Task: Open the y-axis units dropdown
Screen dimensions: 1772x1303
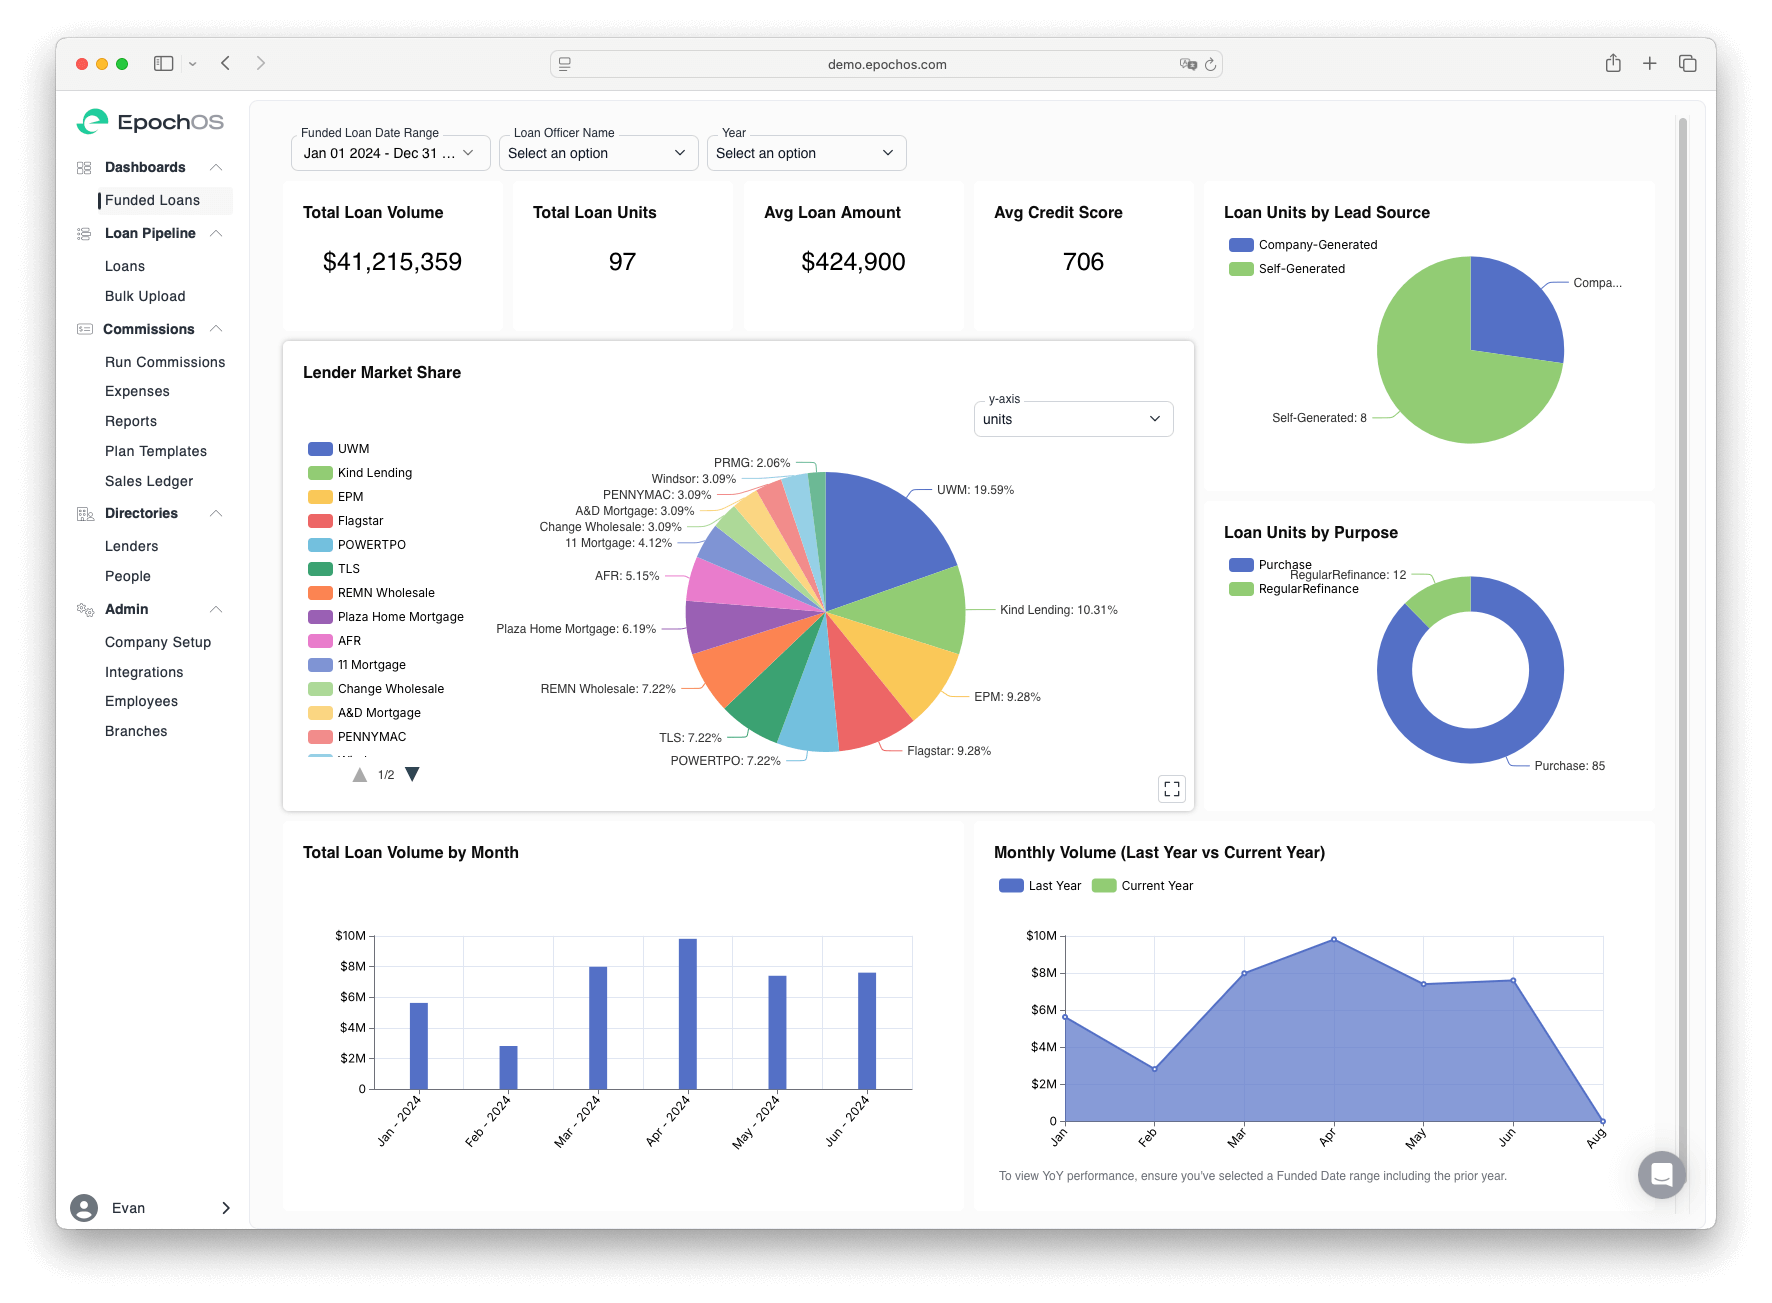Action: [x=1073, y=419]
